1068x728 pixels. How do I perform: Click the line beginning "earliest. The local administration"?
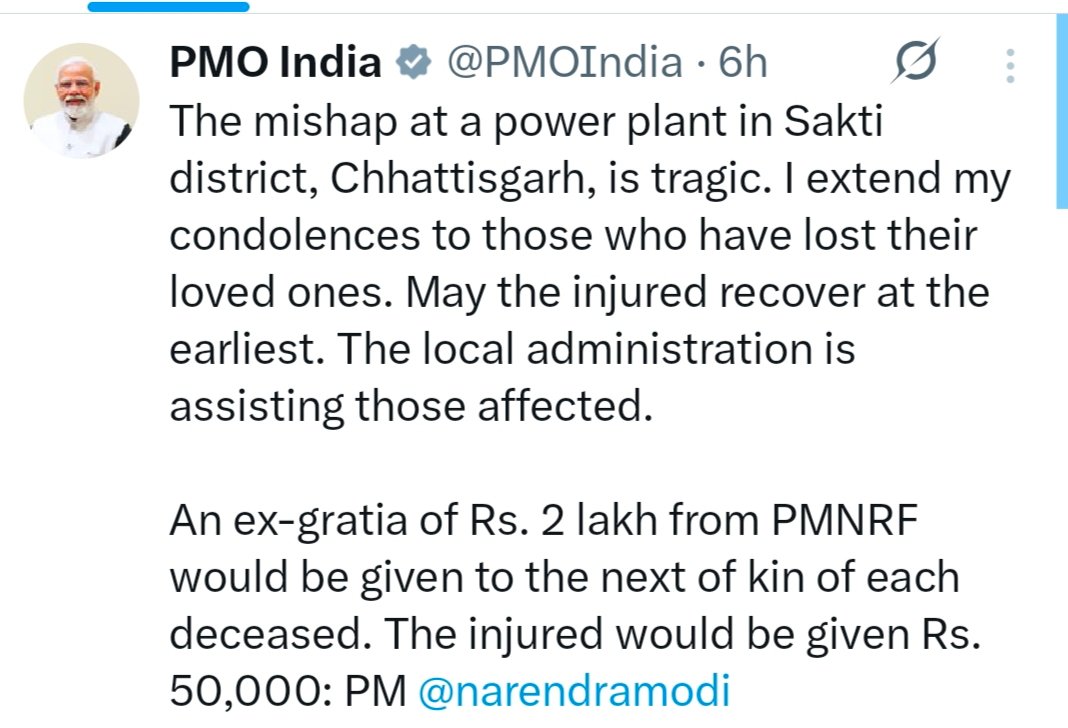coord(512,351)
